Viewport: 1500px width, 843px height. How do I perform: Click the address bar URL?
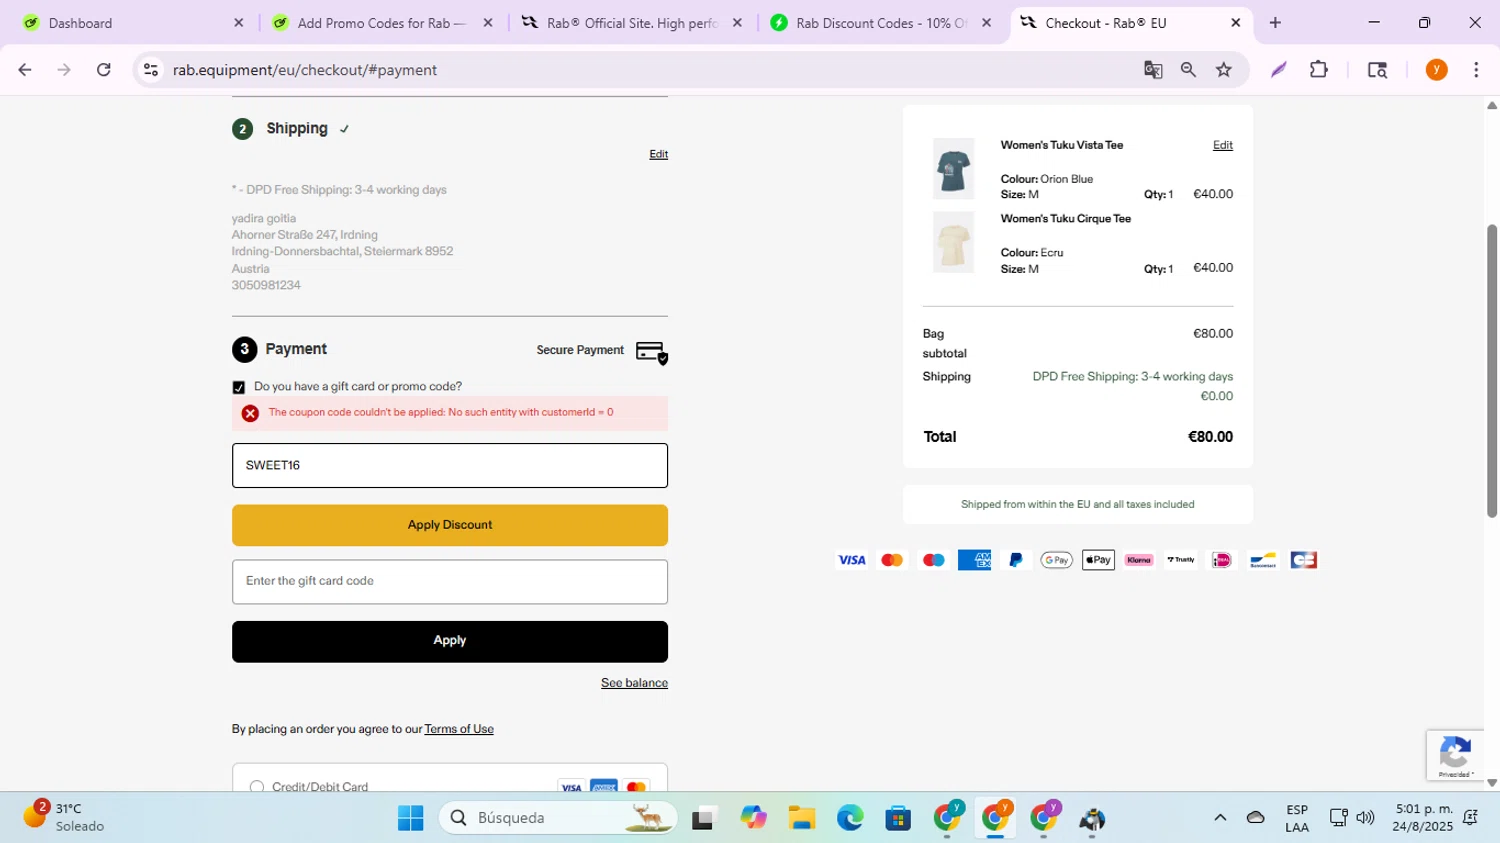(305, 70)
